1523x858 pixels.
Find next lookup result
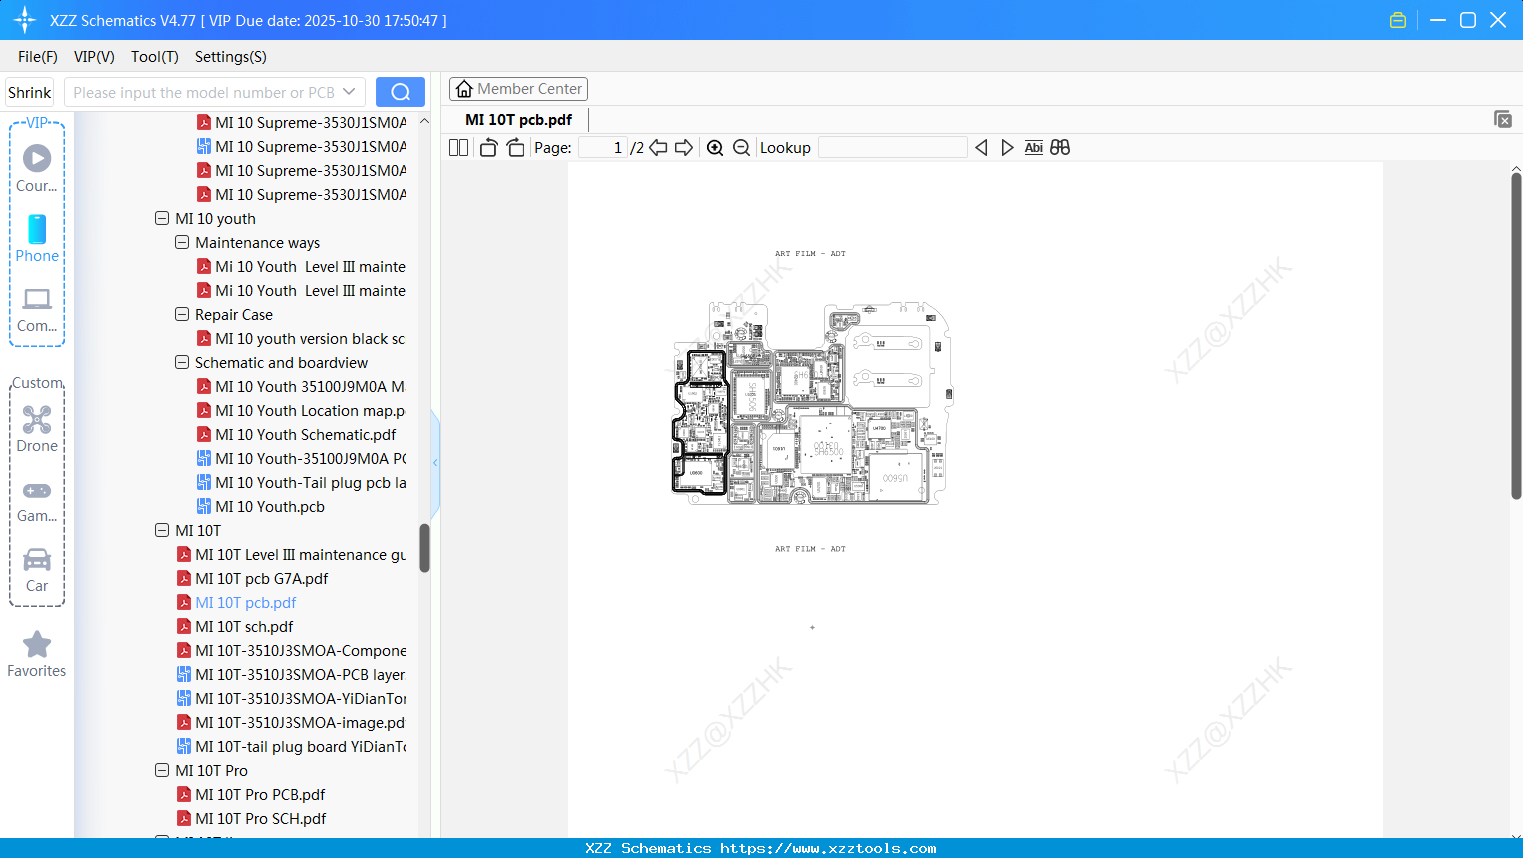point(1007,148)
